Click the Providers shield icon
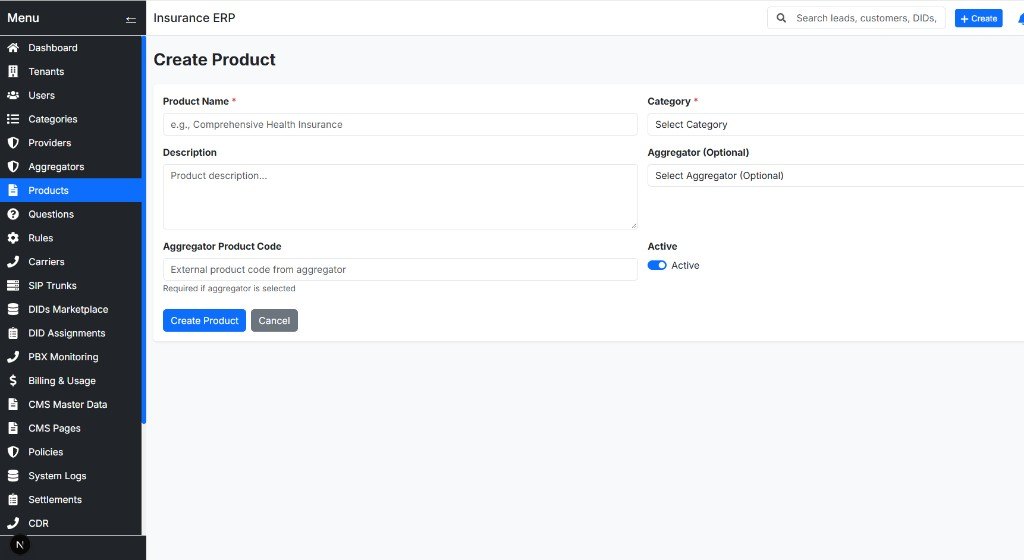Screen dimensions: 1024x560 [13, 143]
